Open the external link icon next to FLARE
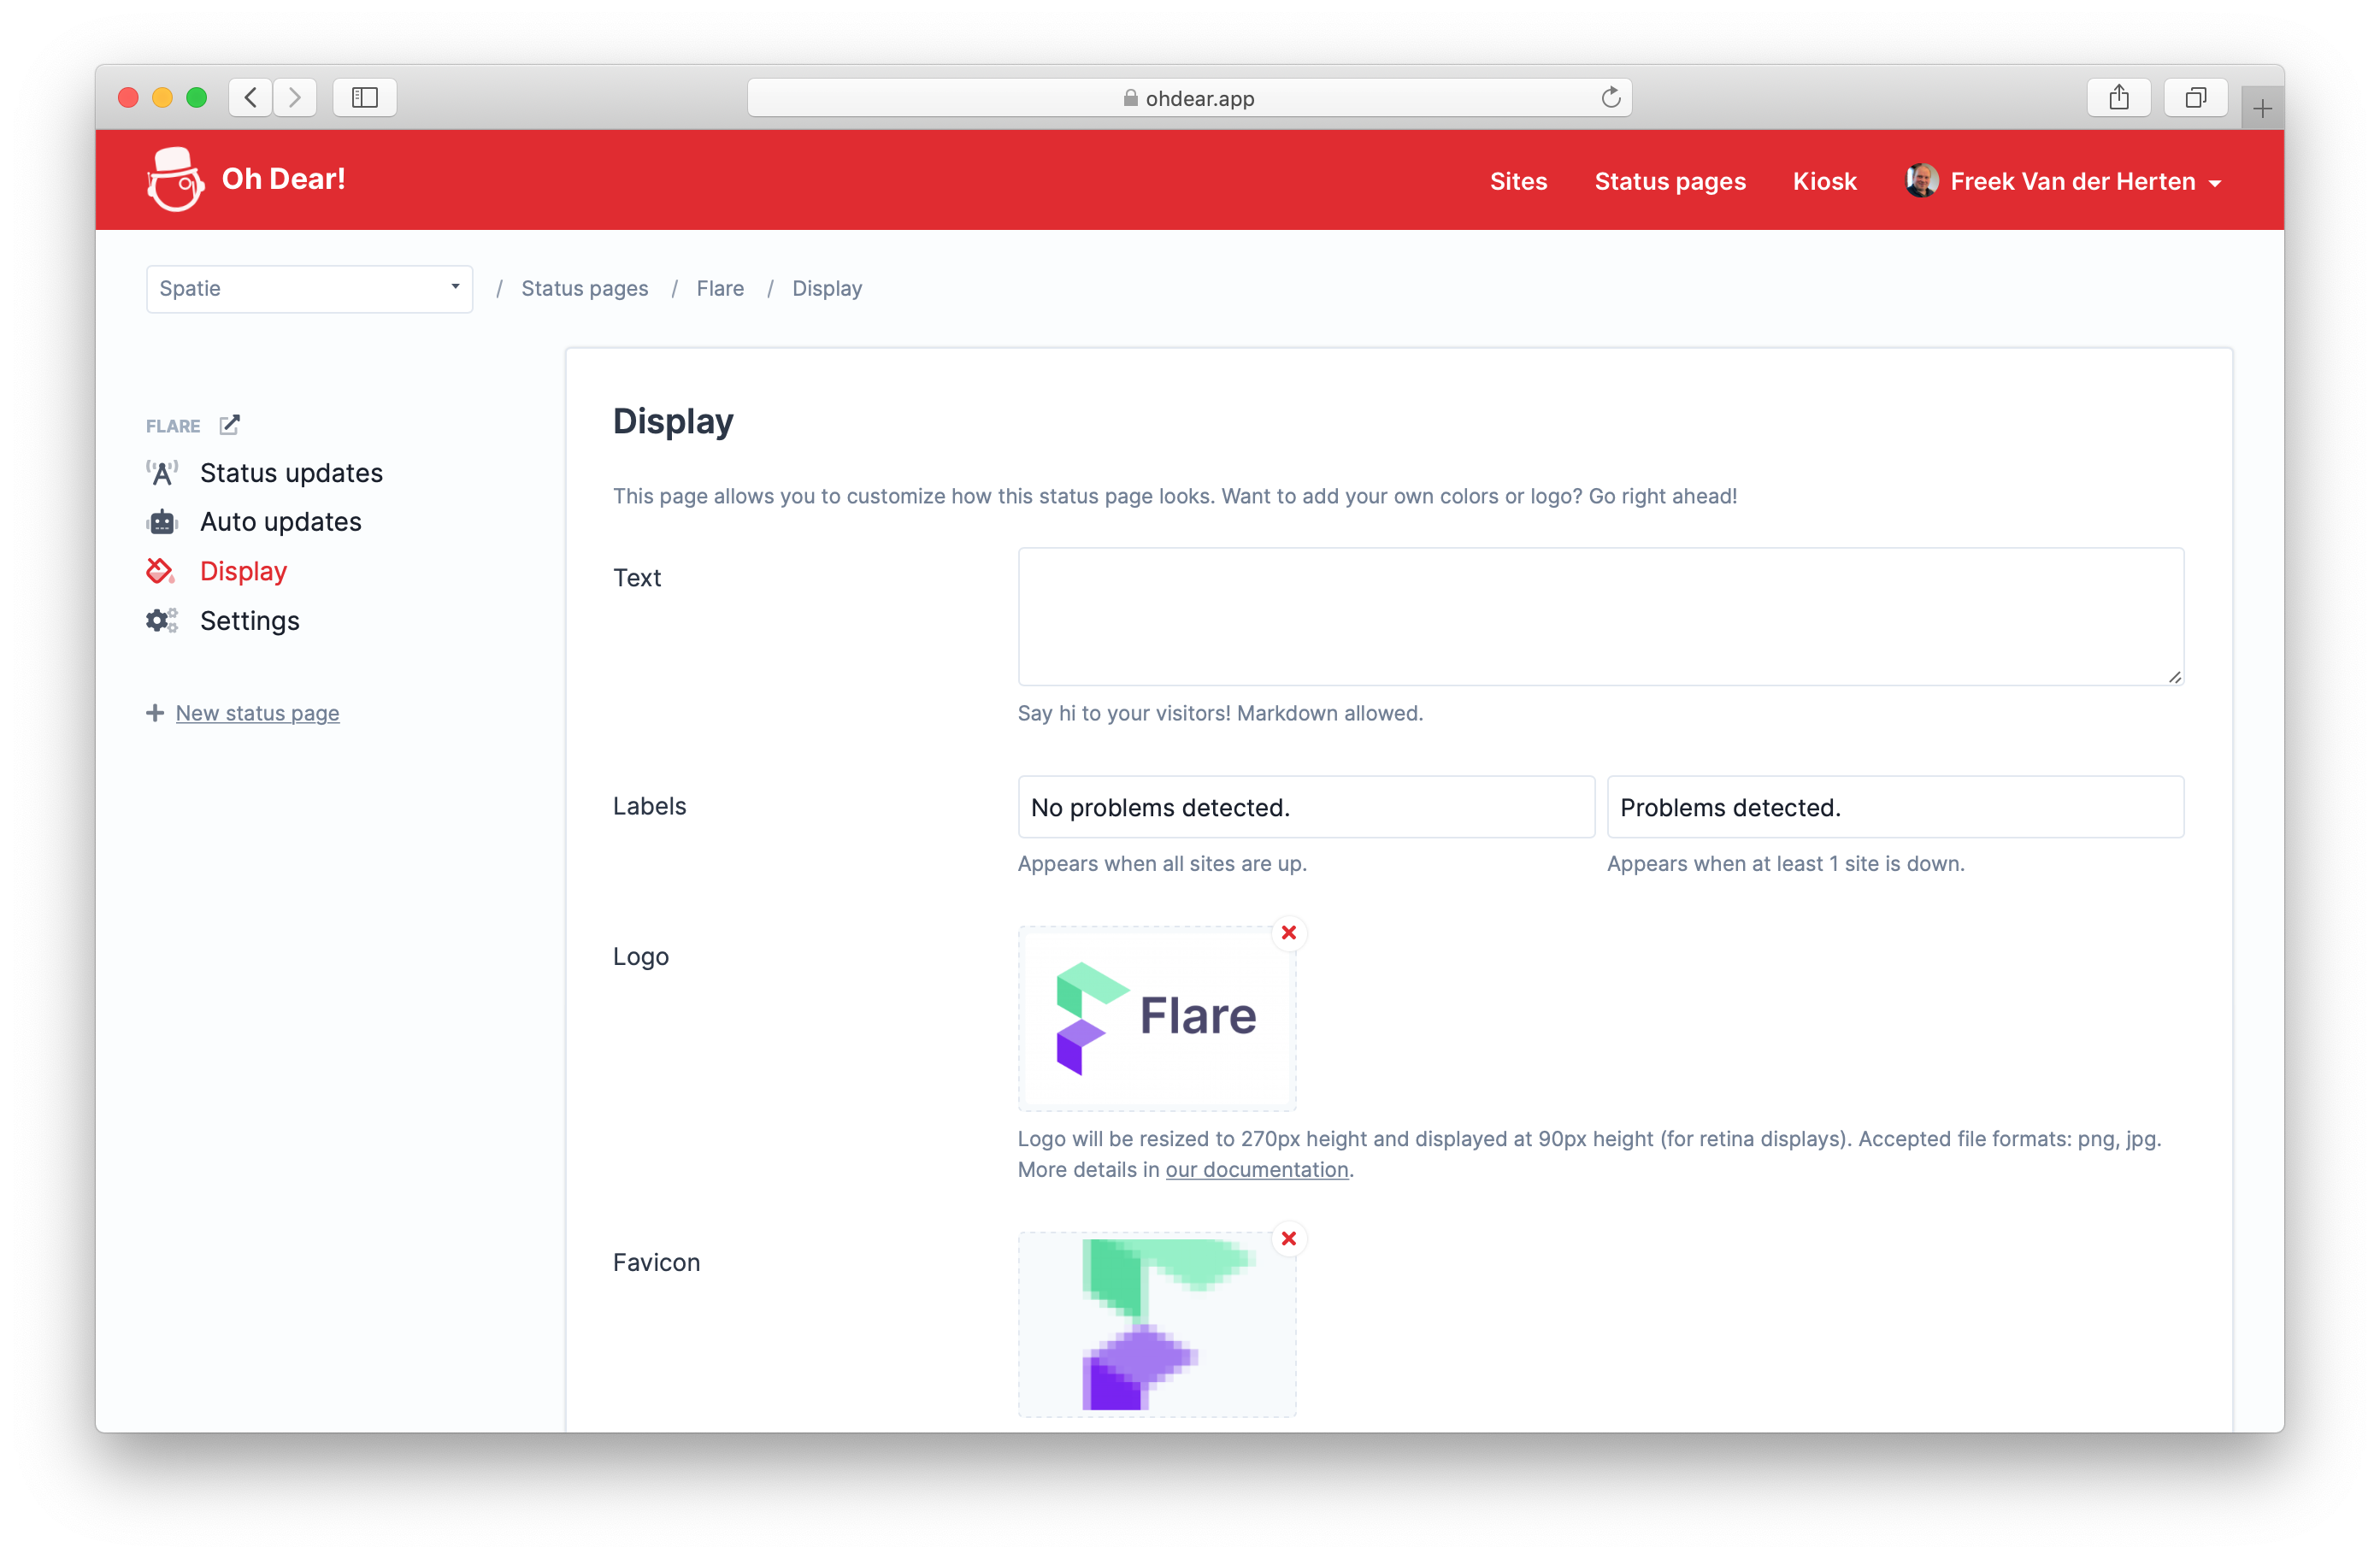The image size is (2380, 1559). click(x=230, y=425)
